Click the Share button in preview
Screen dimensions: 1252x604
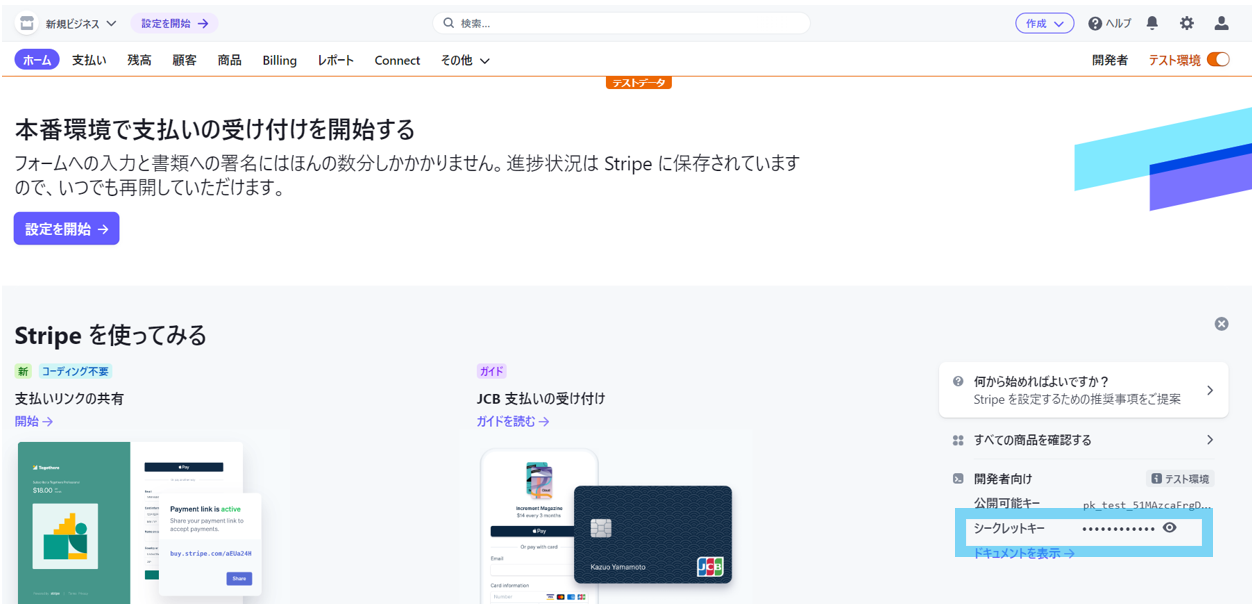click(x=239, y=578)
